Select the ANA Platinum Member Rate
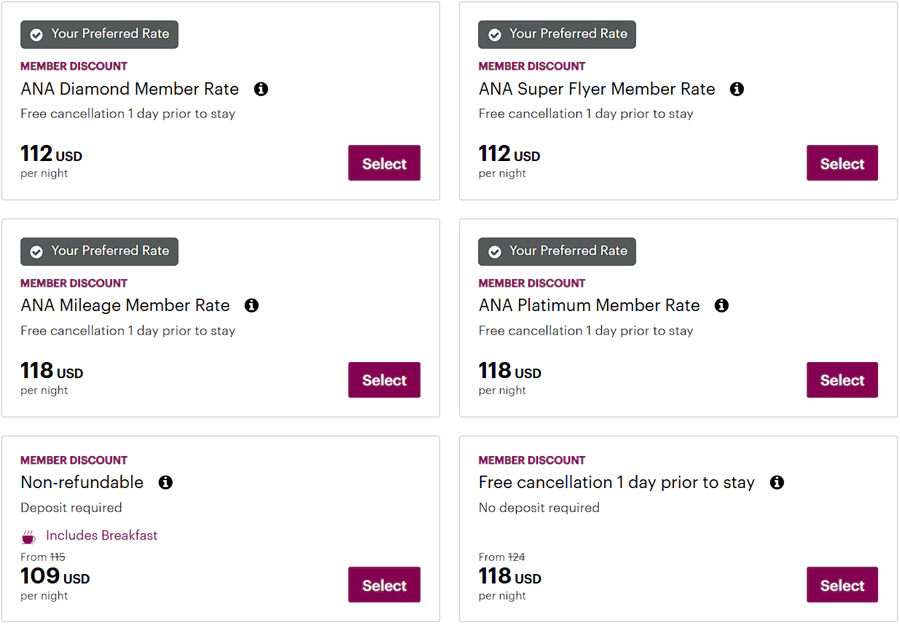The width and height of the screenshot is (900, 625). click(x=842, y=380)
